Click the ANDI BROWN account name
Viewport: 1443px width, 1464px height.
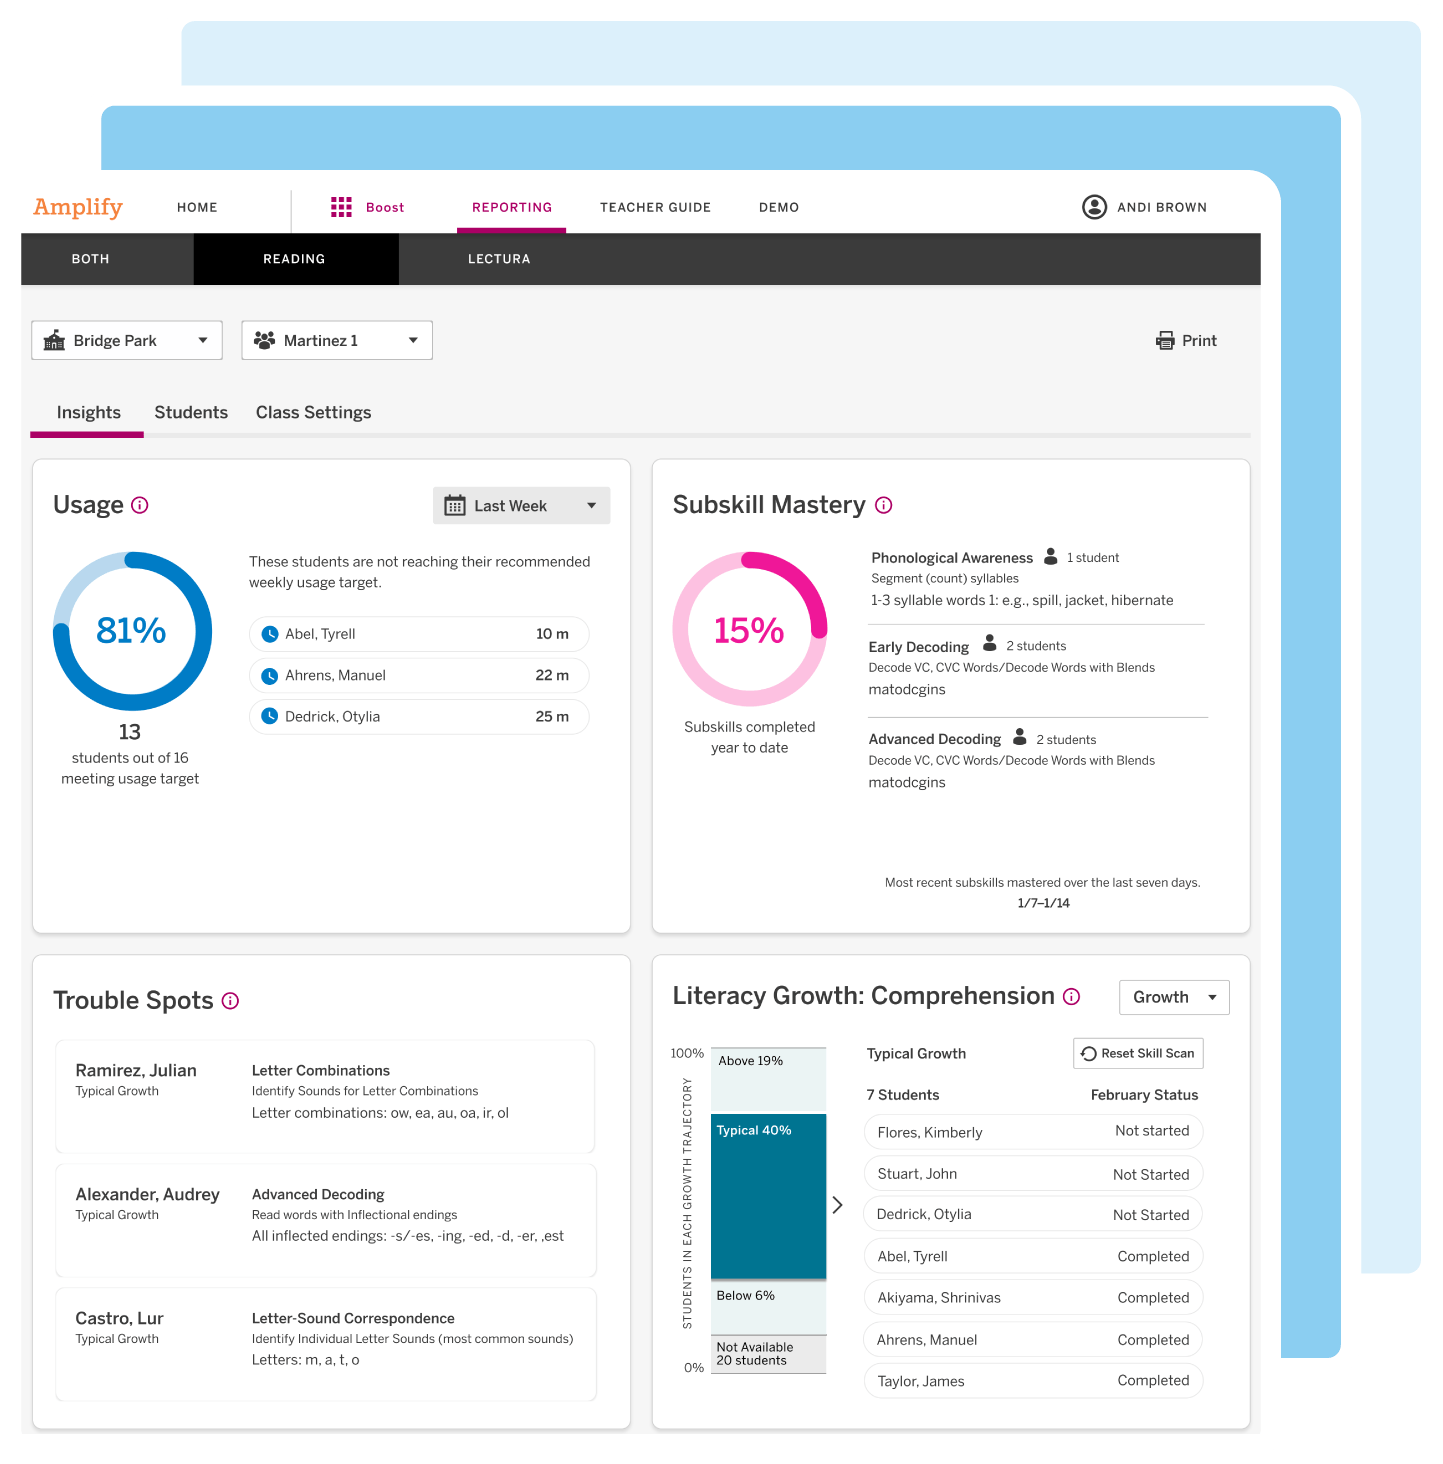pos(1162,208)
